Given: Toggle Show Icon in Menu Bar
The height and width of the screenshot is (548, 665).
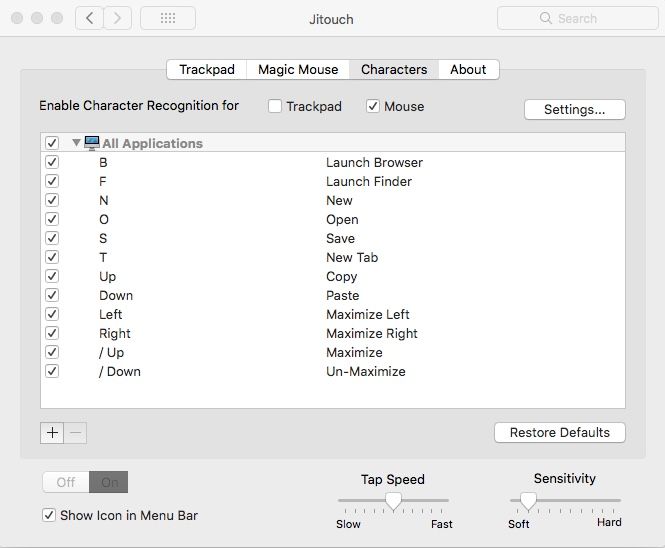Looking at the screenshot, I should coord(49,515).
